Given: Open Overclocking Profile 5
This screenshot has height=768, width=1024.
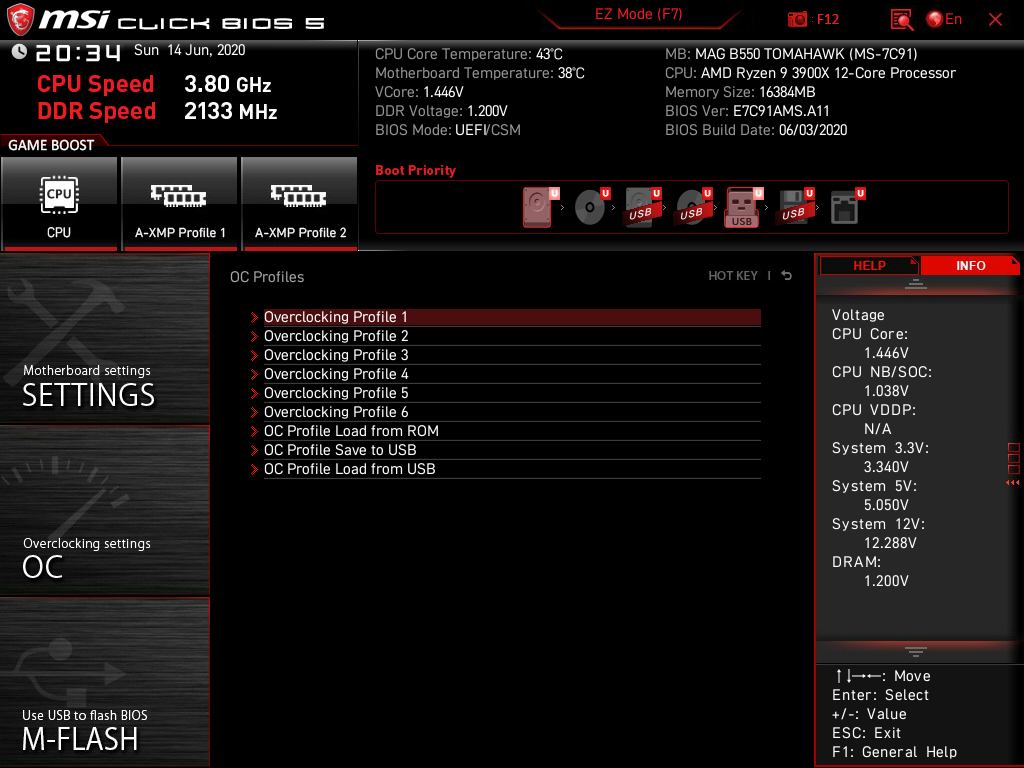Looking at the screenshot, I should [x=512, y=393].
